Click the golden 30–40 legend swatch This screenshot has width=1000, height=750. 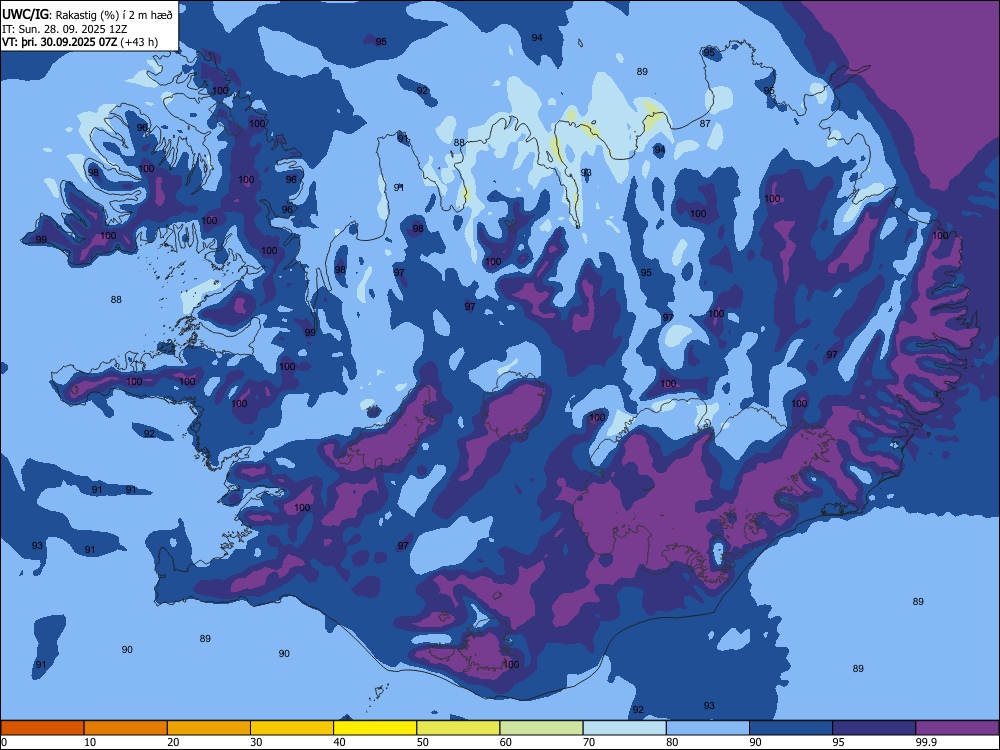pyautogui.click(x=292, y=728)
